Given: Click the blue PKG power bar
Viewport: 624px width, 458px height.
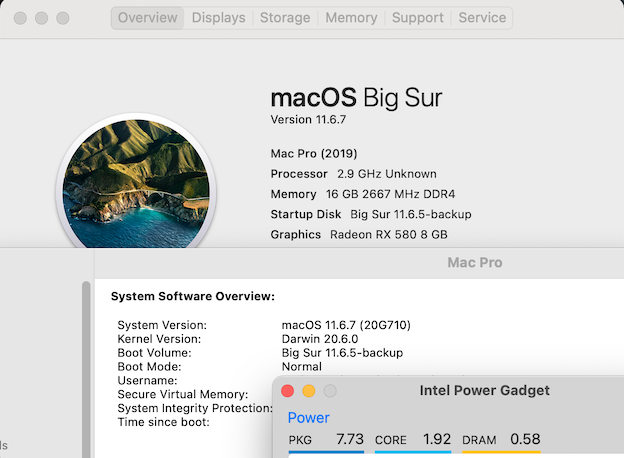Looking at the screenshot, I should click(x=326, y=452).
